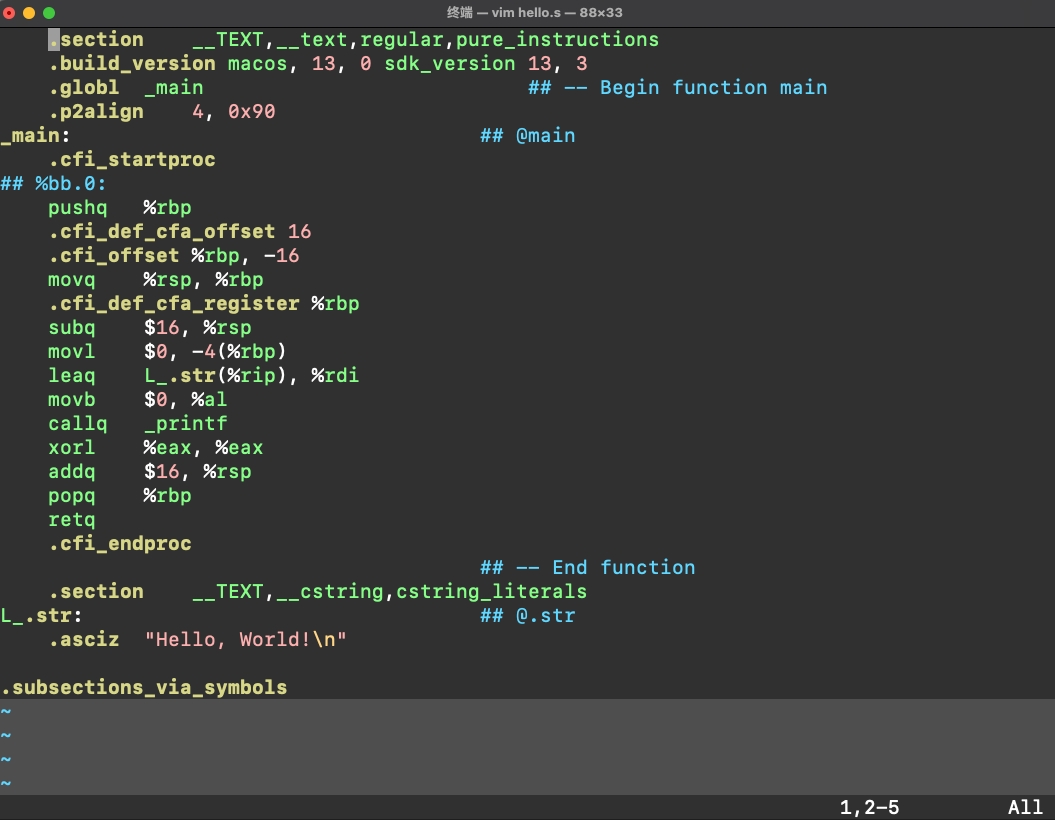Viewport: 1055px width, 820px height.
Task: Click the 'All' scroll indicator in status line
Action: coord(1025,807)
